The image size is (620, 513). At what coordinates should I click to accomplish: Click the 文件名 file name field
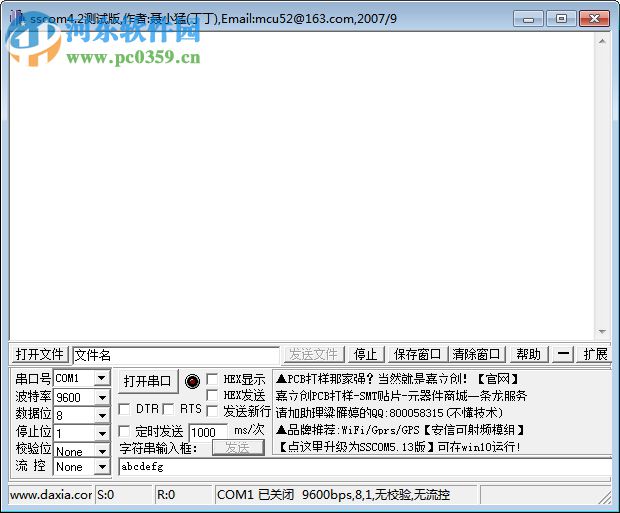[x=176, y=355]
